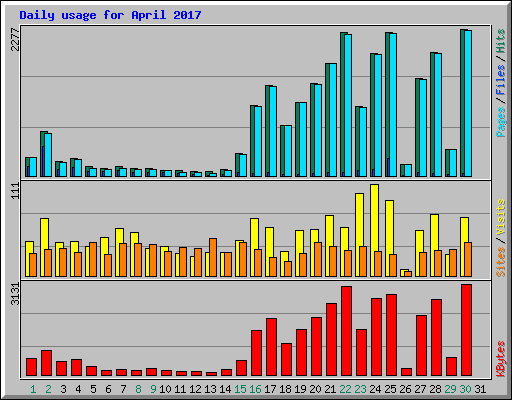The height and width of the screenshot is (400, 512).
Task: Click day label 20 on the x-axis
Action: tap(315, 389)
